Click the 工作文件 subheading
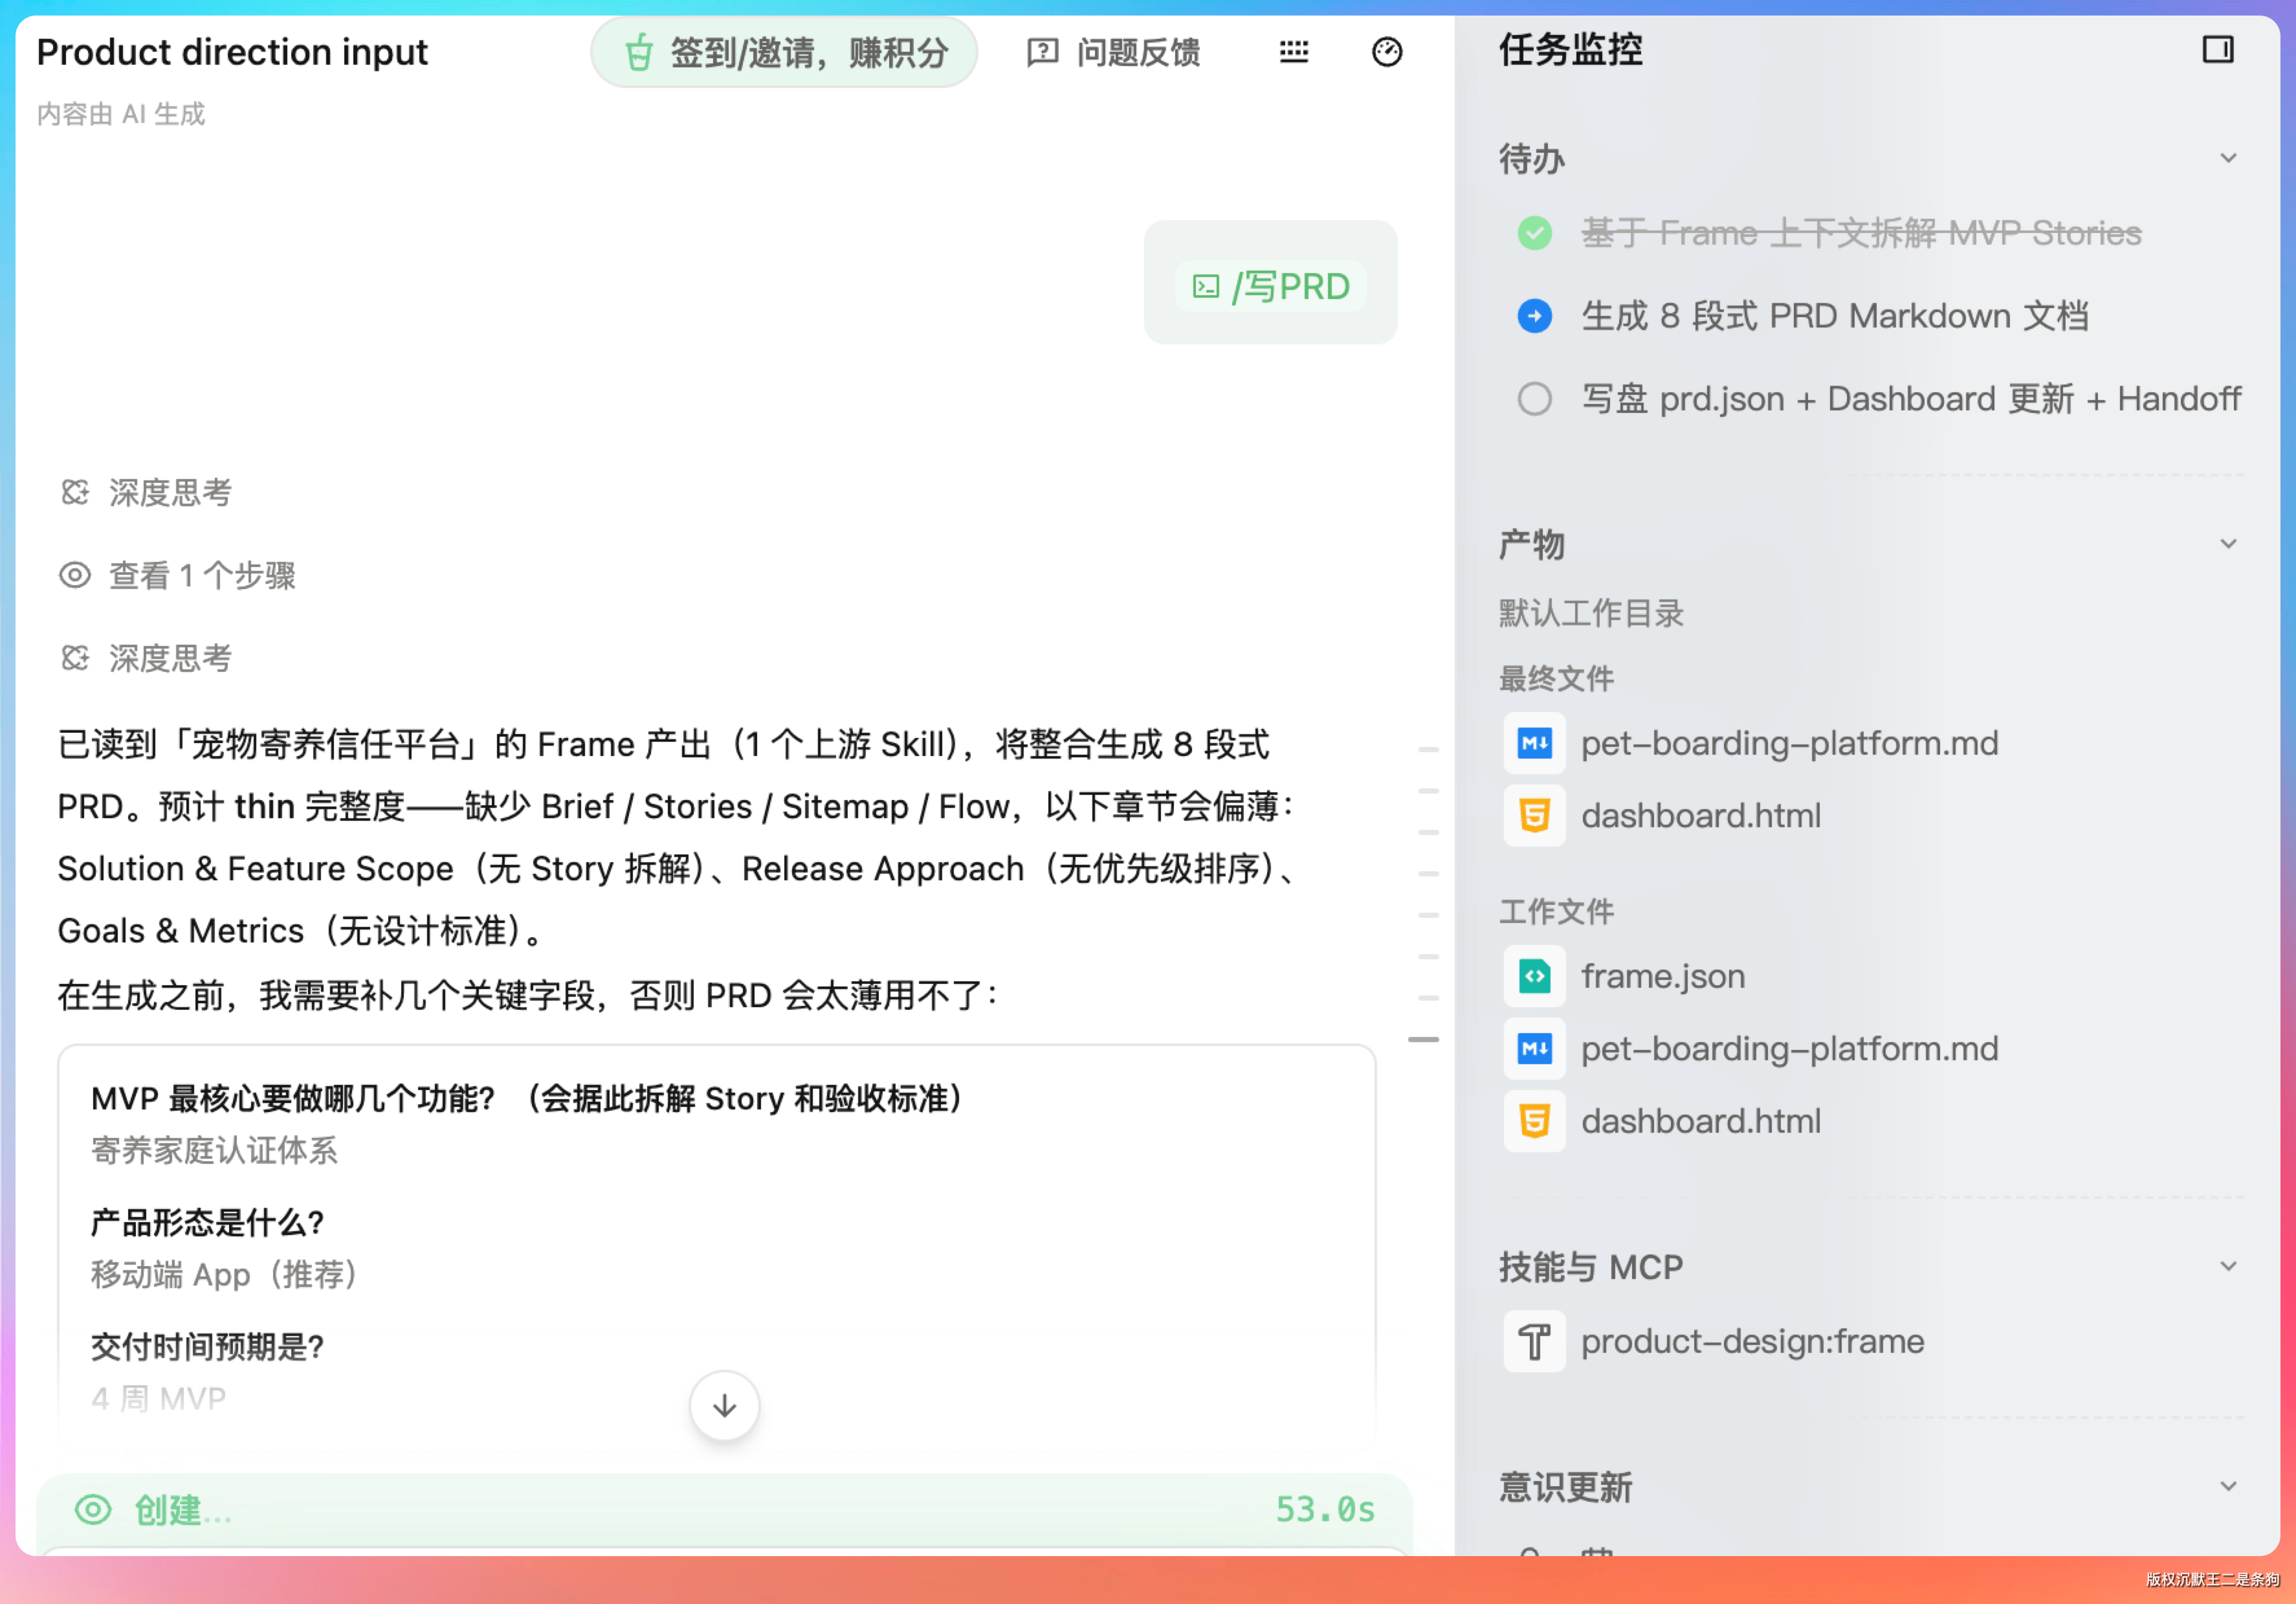 point(1556,911)
